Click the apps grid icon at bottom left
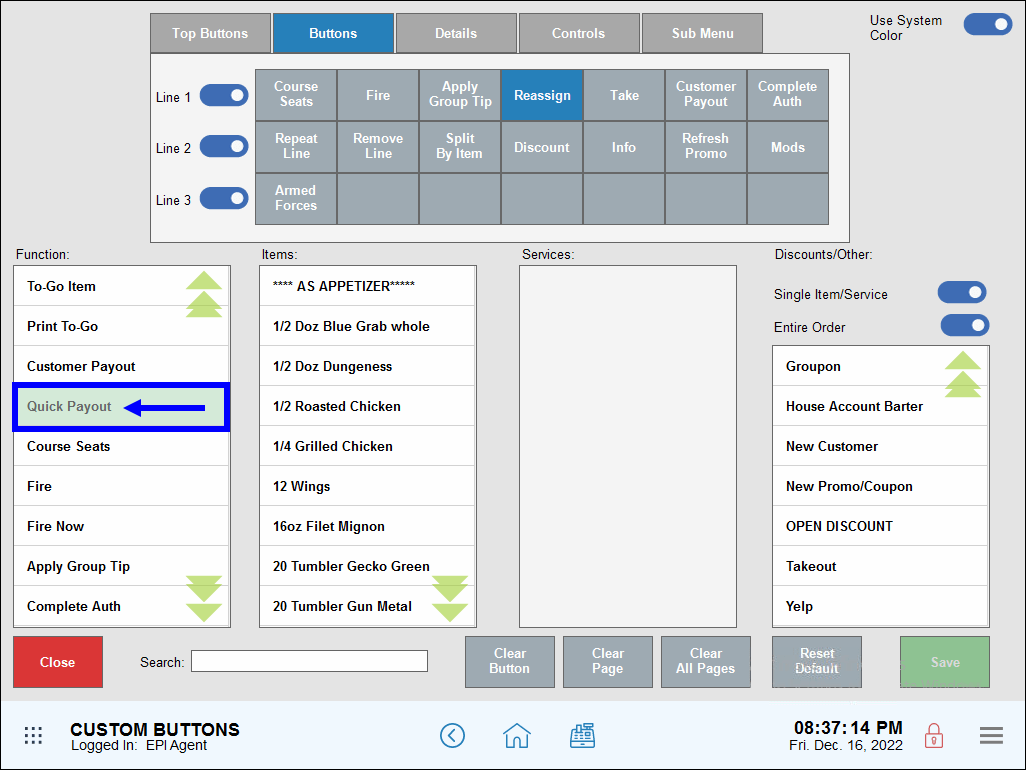Viewport: 1026px width, 770px height. tap(33, 735)
